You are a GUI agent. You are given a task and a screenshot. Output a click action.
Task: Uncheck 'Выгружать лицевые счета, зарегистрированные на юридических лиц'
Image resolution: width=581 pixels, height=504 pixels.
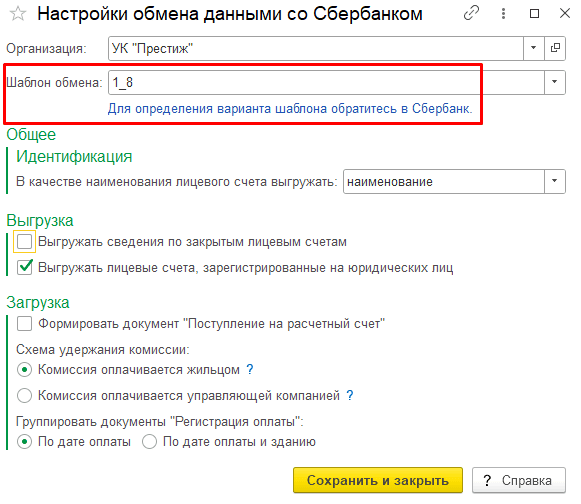tap(24, 267)
